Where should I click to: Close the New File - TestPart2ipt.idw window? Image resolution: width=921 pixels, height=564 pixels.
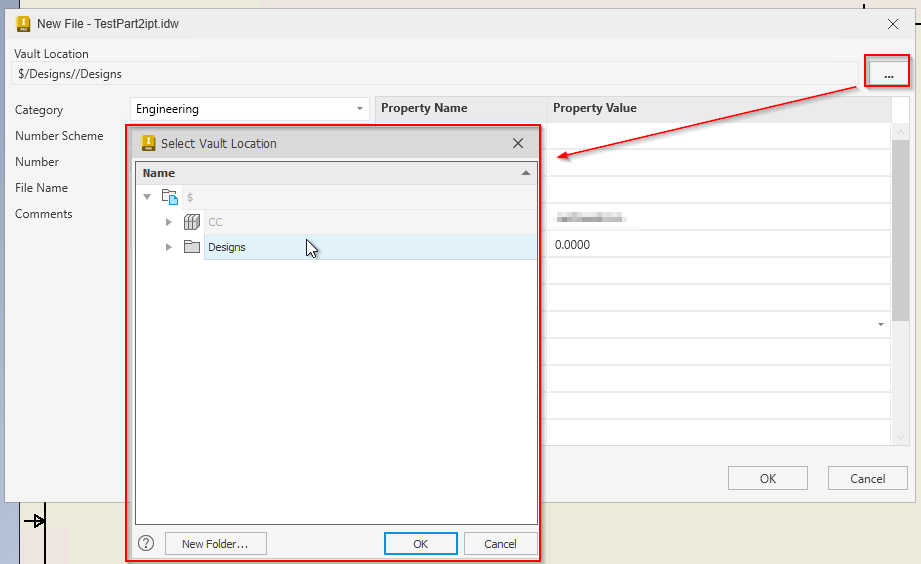coord(893,24)
